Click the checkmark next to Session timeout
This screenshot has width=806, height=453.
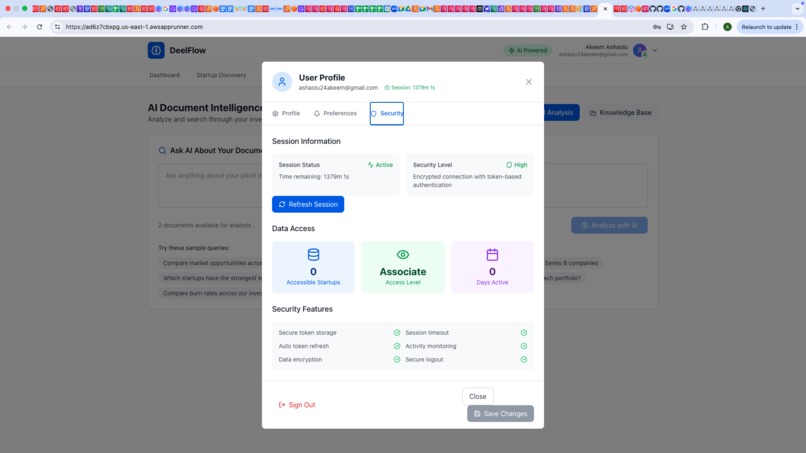[523, 333]
